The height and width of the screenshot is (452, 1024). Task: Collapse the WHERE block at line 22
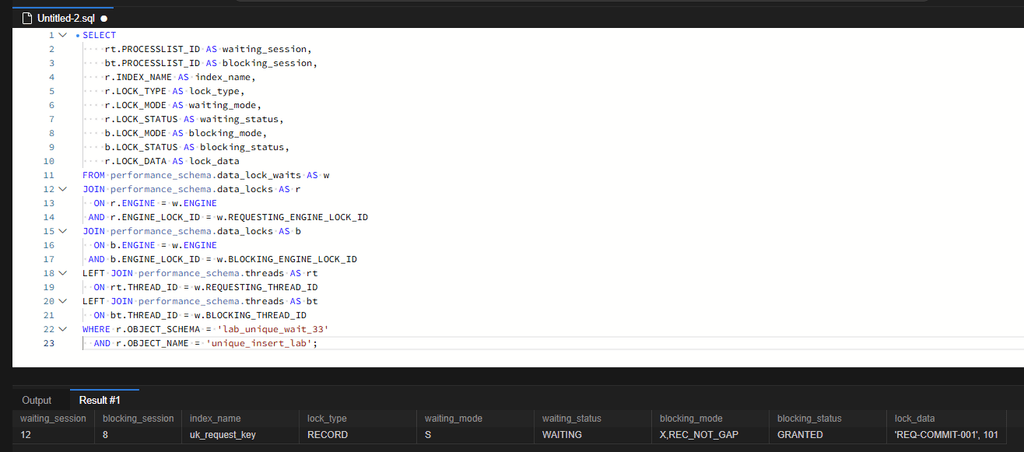(x=63, y=329)
